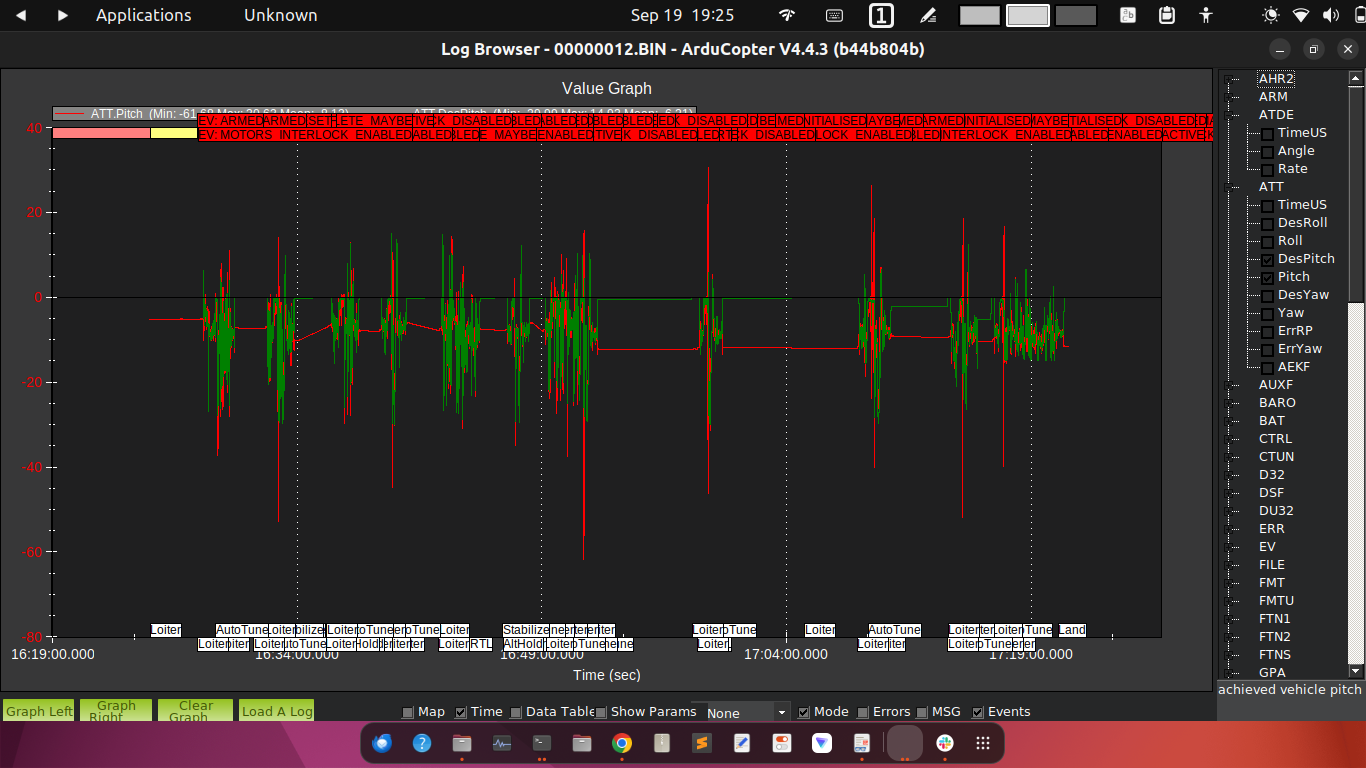This screenshot has width=1366, height=768.
Task: Click the date and time in the top bar
Action: (x=683, y=15)
